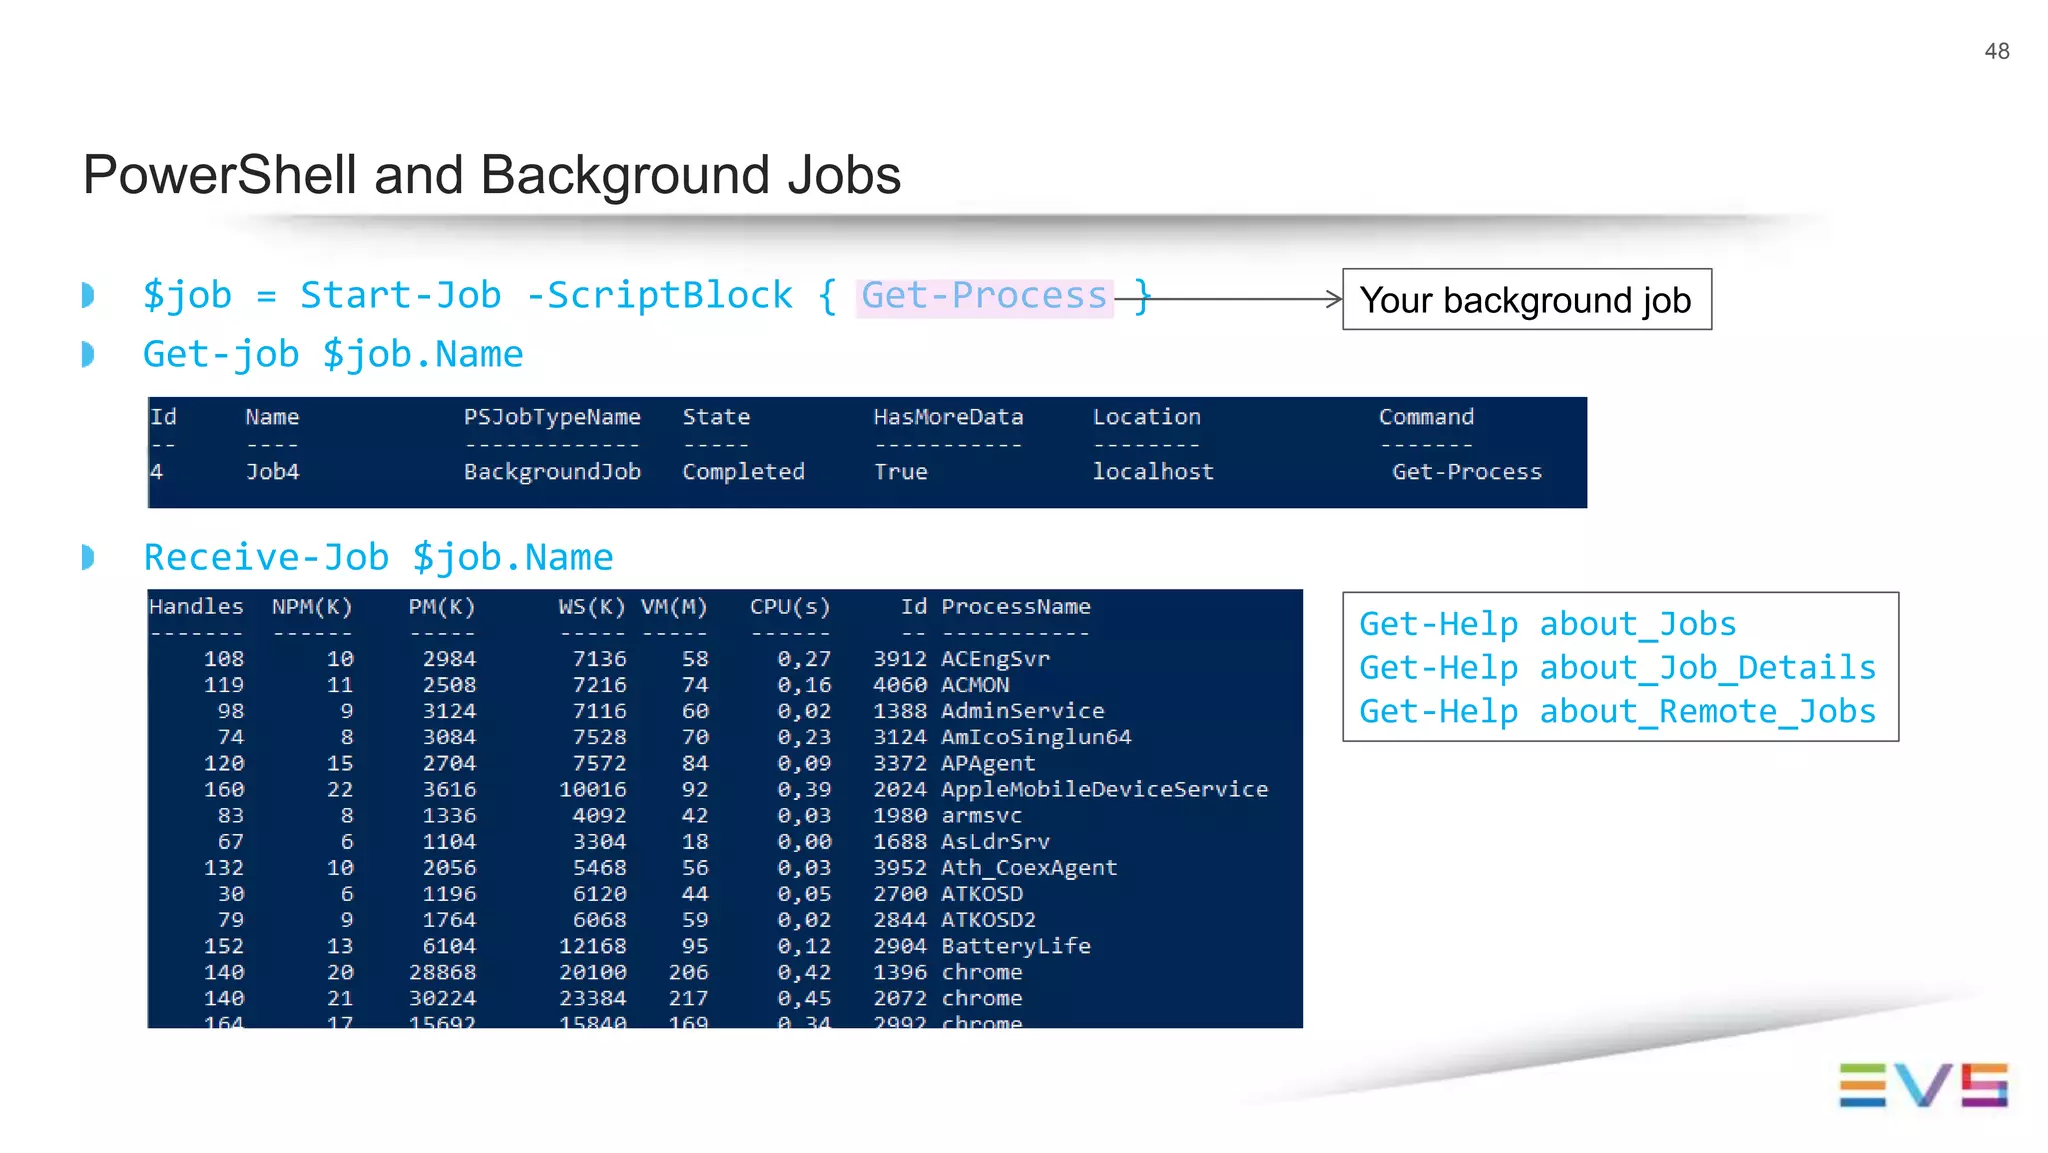Click the 'ATKOSD2' process name
Viewport: 2048px width, 1153px height.
988,920
